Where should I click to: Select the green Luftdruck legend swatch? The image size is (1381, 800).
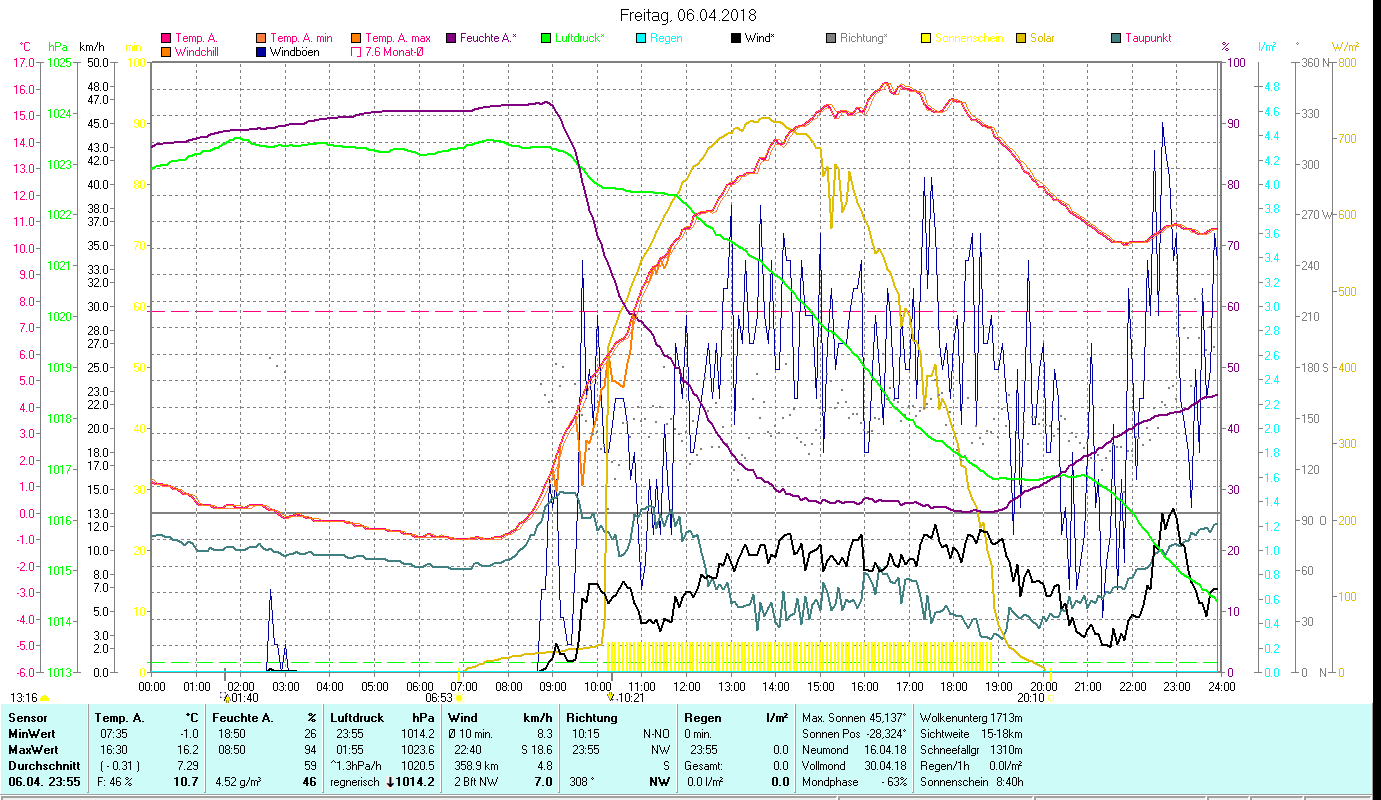[x=546, y=38]
